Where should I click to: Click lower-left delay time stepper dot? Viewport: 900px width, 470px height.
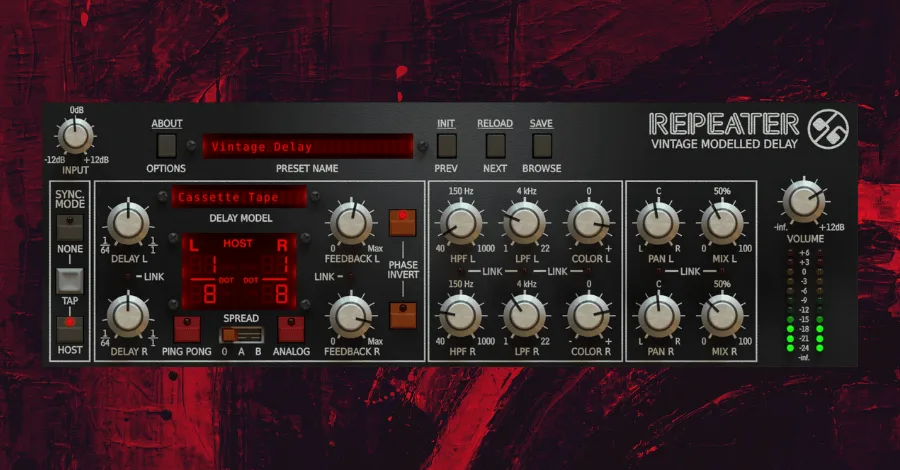tap(173, 303)
